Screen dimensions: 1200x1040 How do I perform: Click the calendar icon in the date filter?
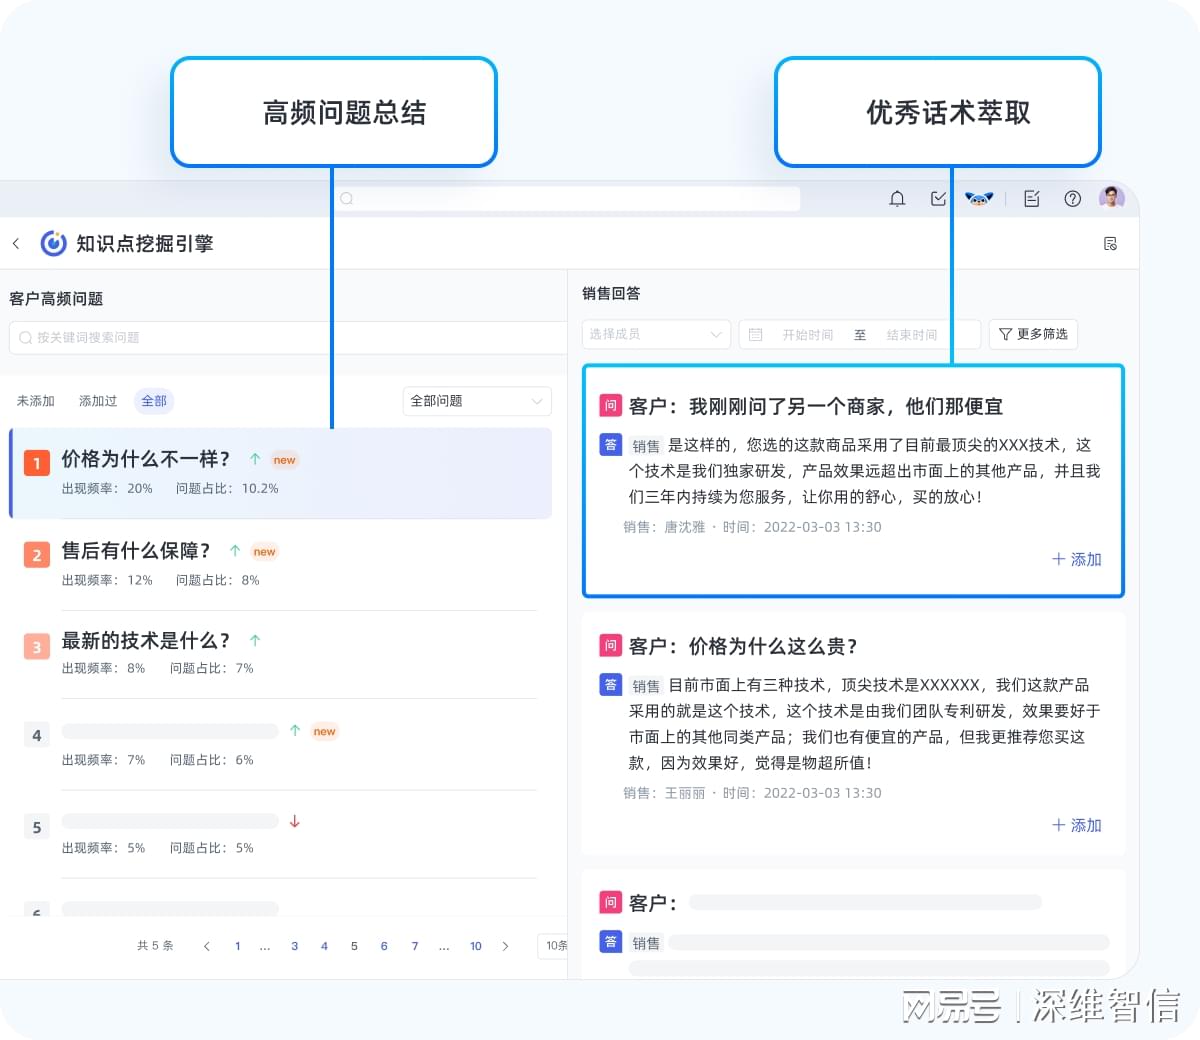pos(755,334)
